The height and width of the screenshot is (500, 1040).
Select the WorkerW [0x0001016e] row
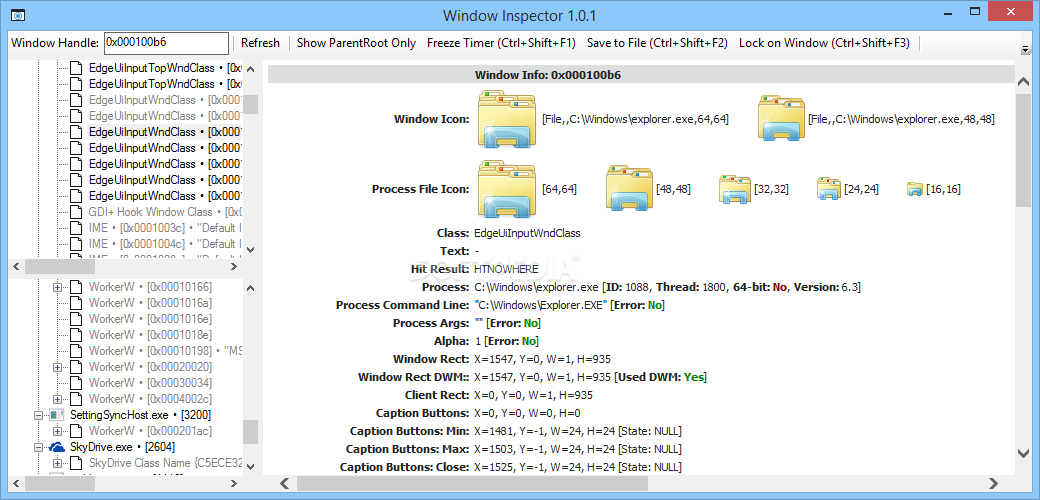pos(150,319)
